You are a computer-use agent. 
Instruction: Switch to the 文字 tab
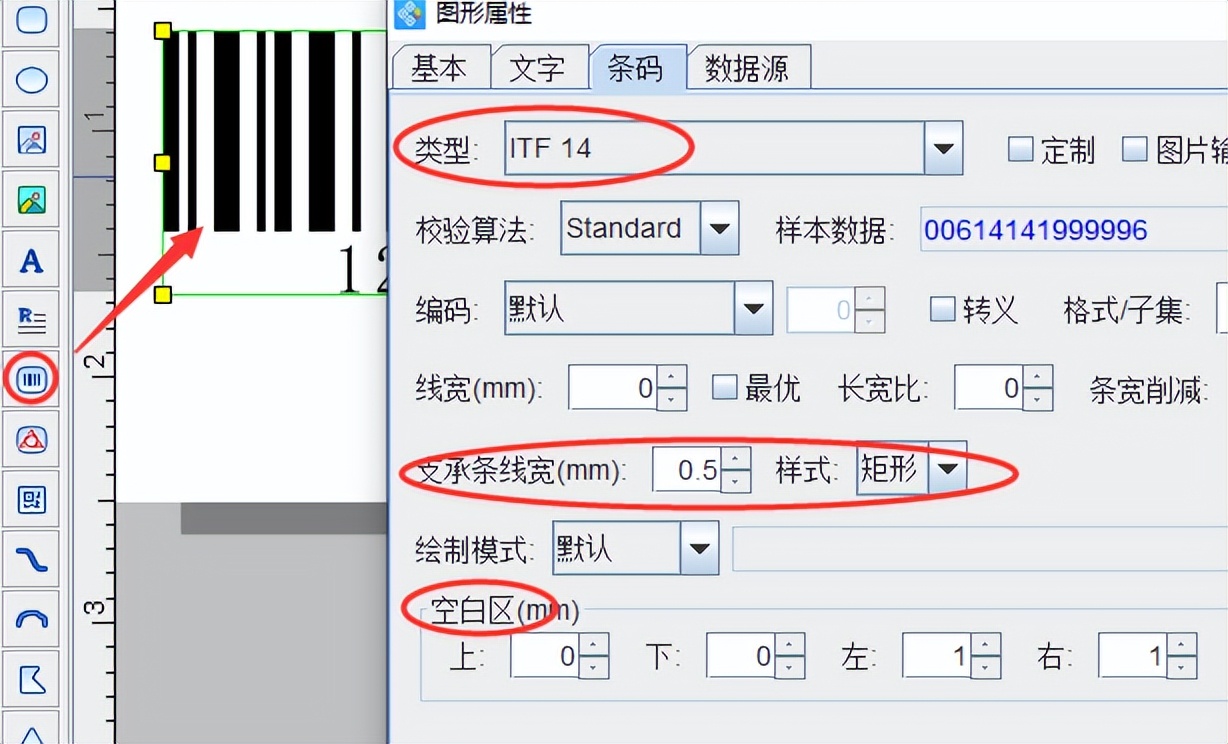coord(540,67)
